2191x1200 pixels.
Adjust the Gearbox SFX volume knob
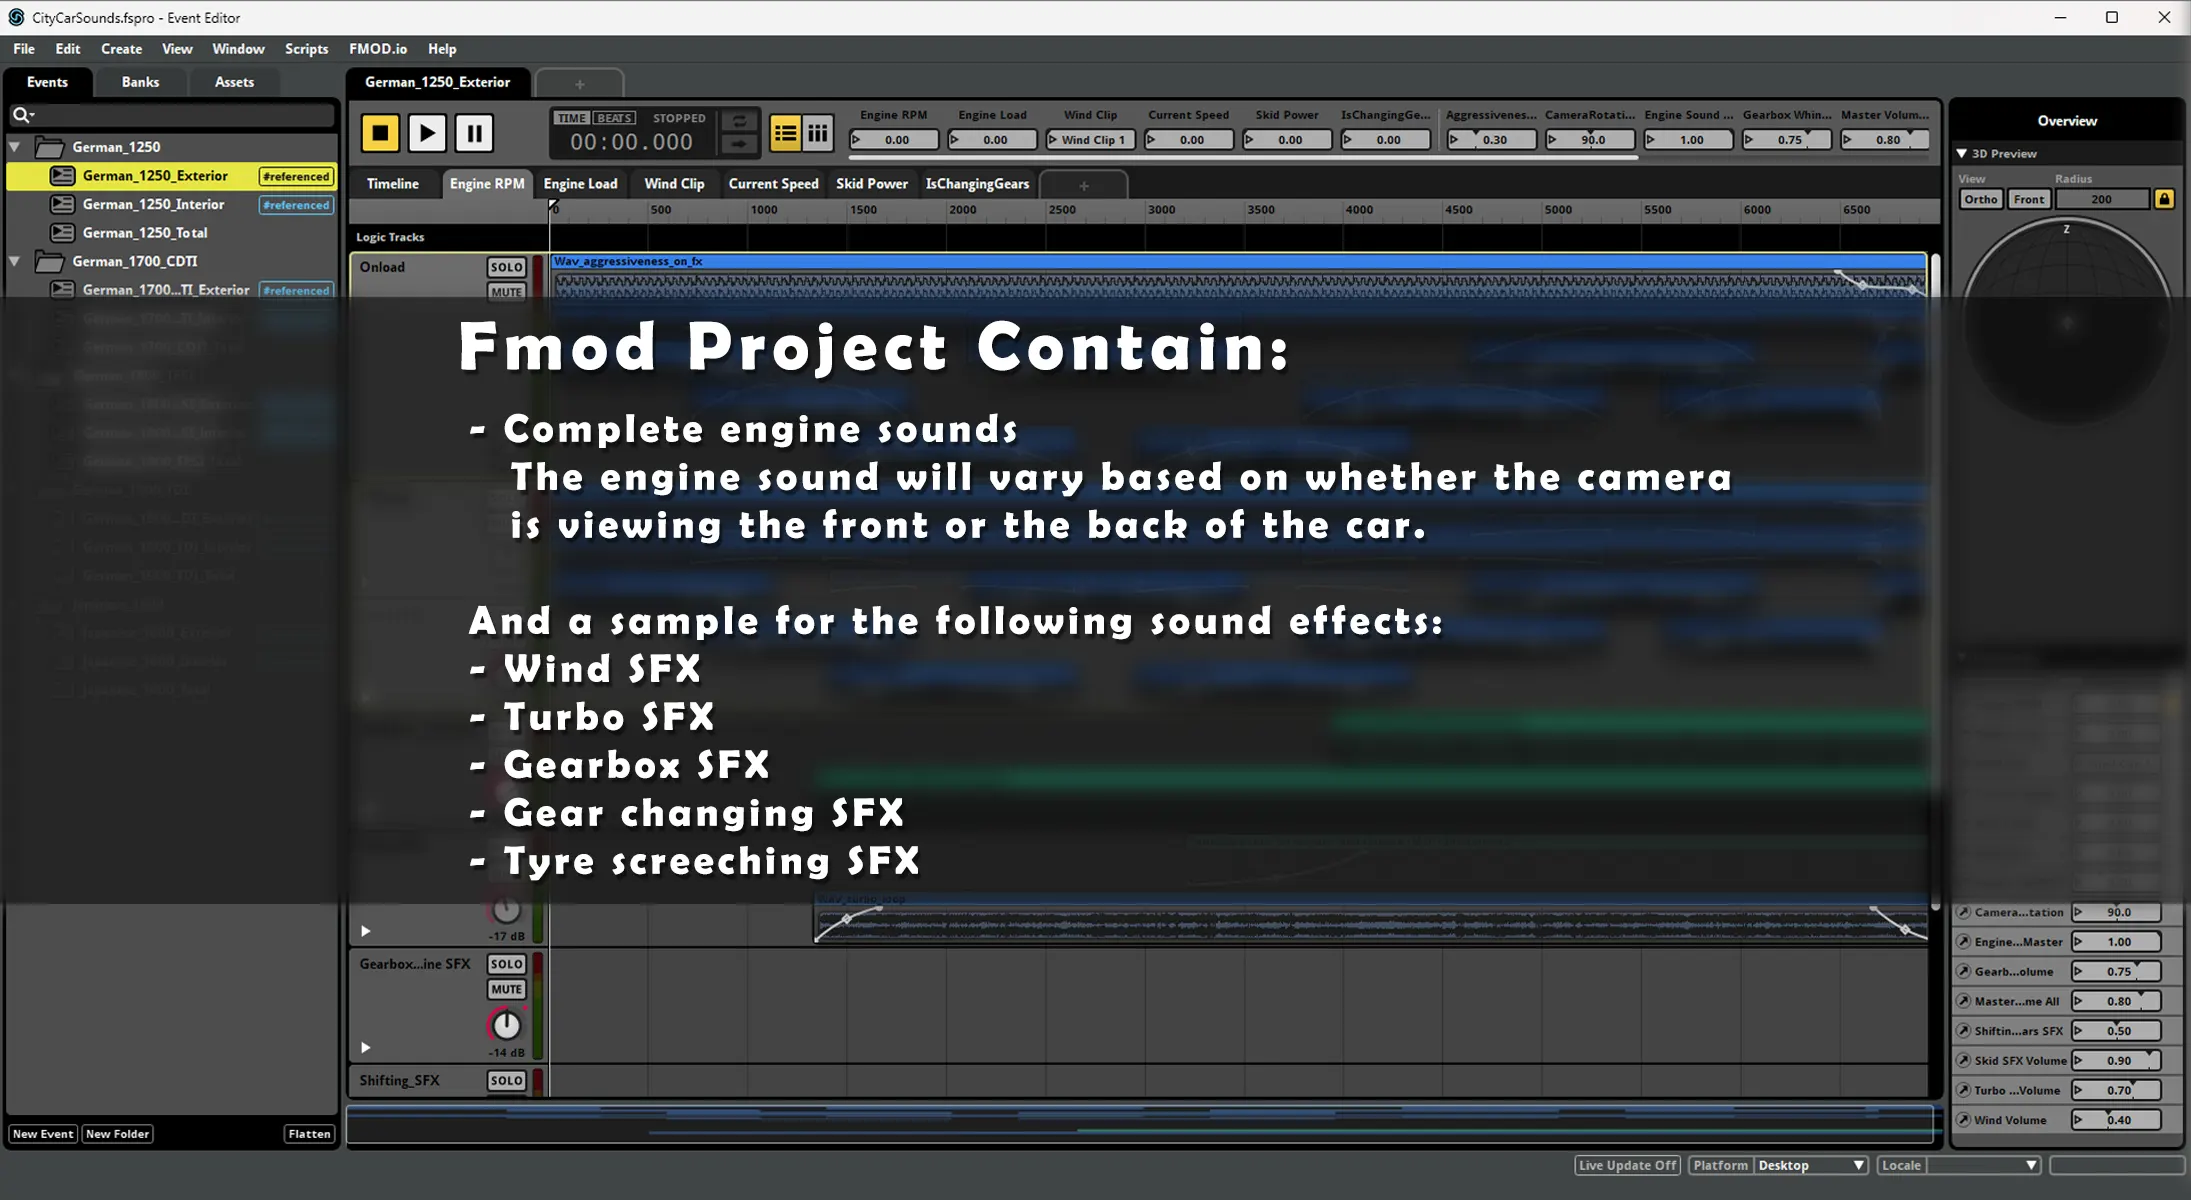click(506, 1025)
